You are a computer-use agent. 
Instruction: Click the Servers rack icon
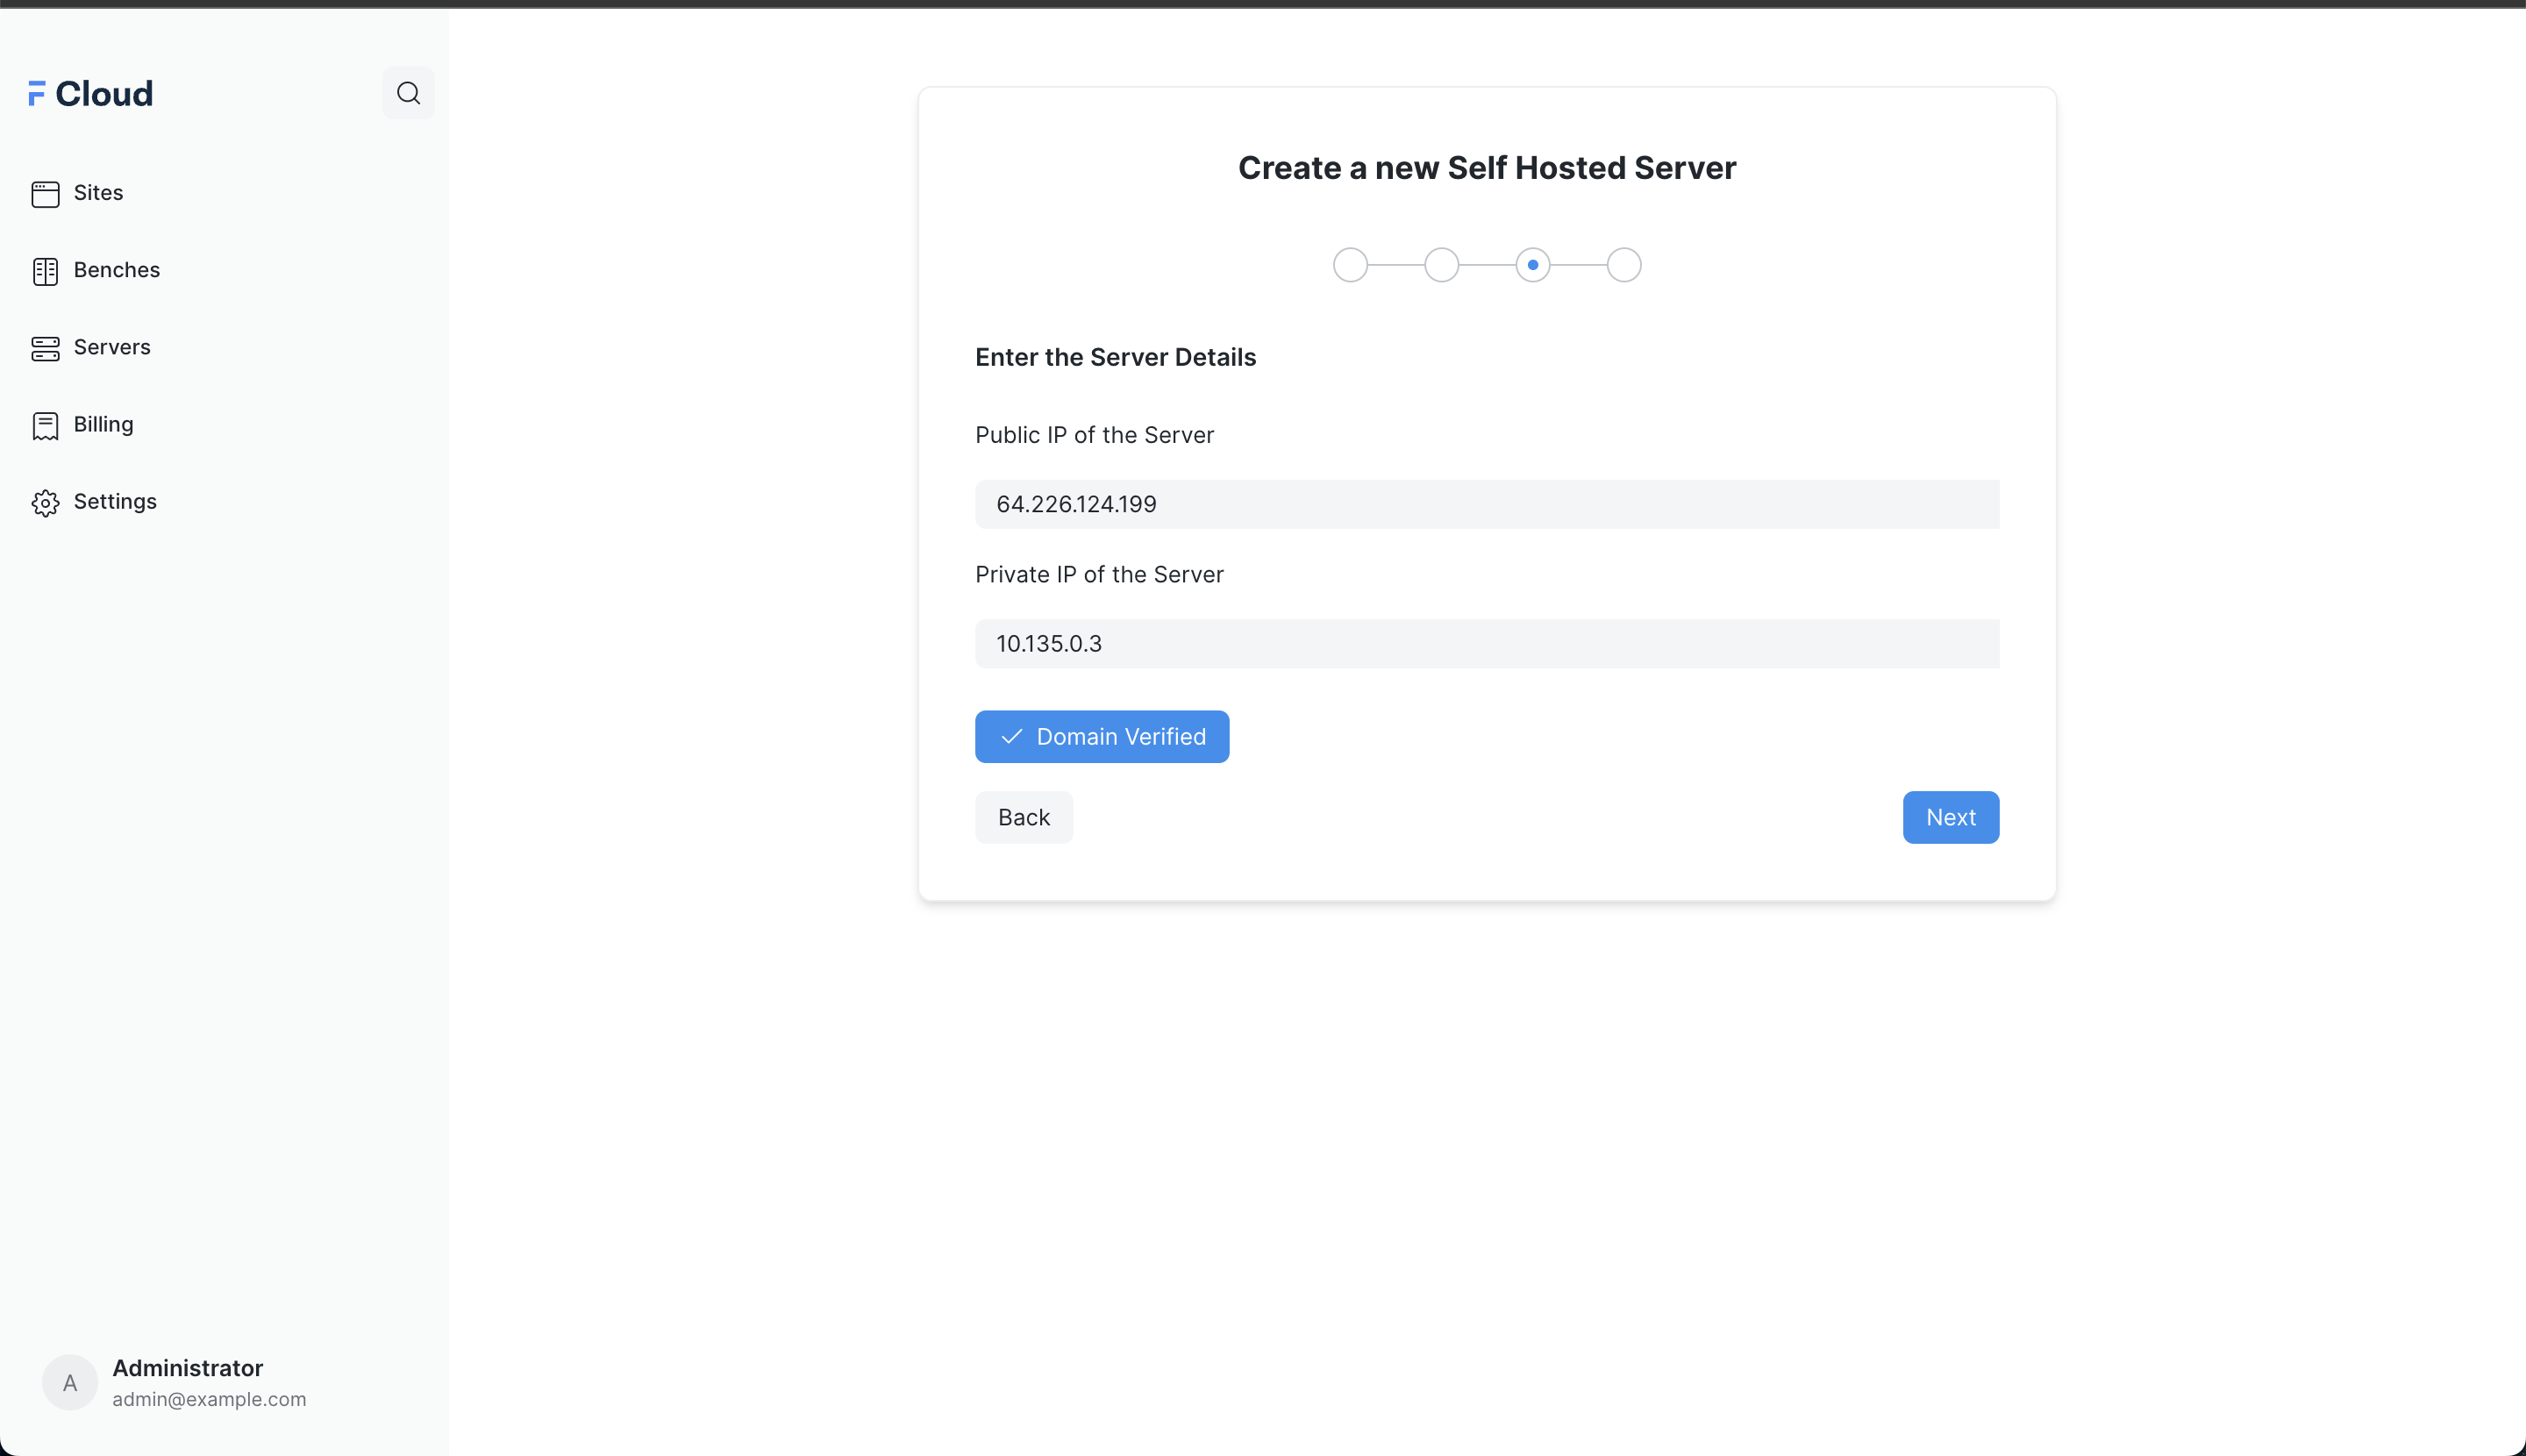click(45, 348)
